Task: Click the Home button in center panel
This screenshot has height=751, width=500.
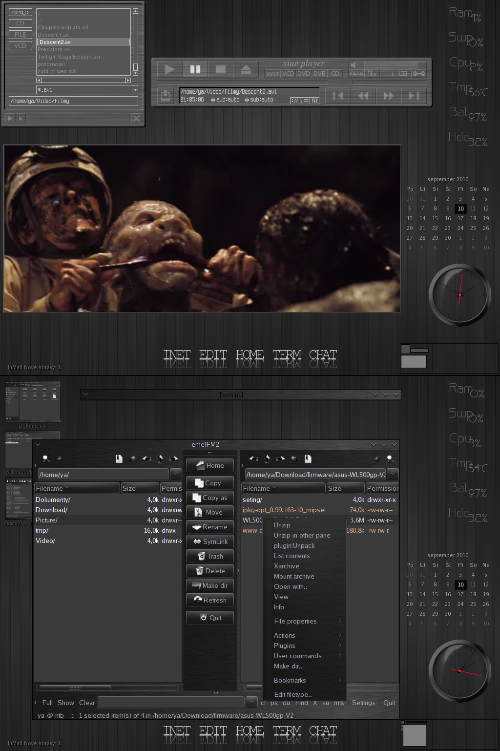Action: pos(210,465)
